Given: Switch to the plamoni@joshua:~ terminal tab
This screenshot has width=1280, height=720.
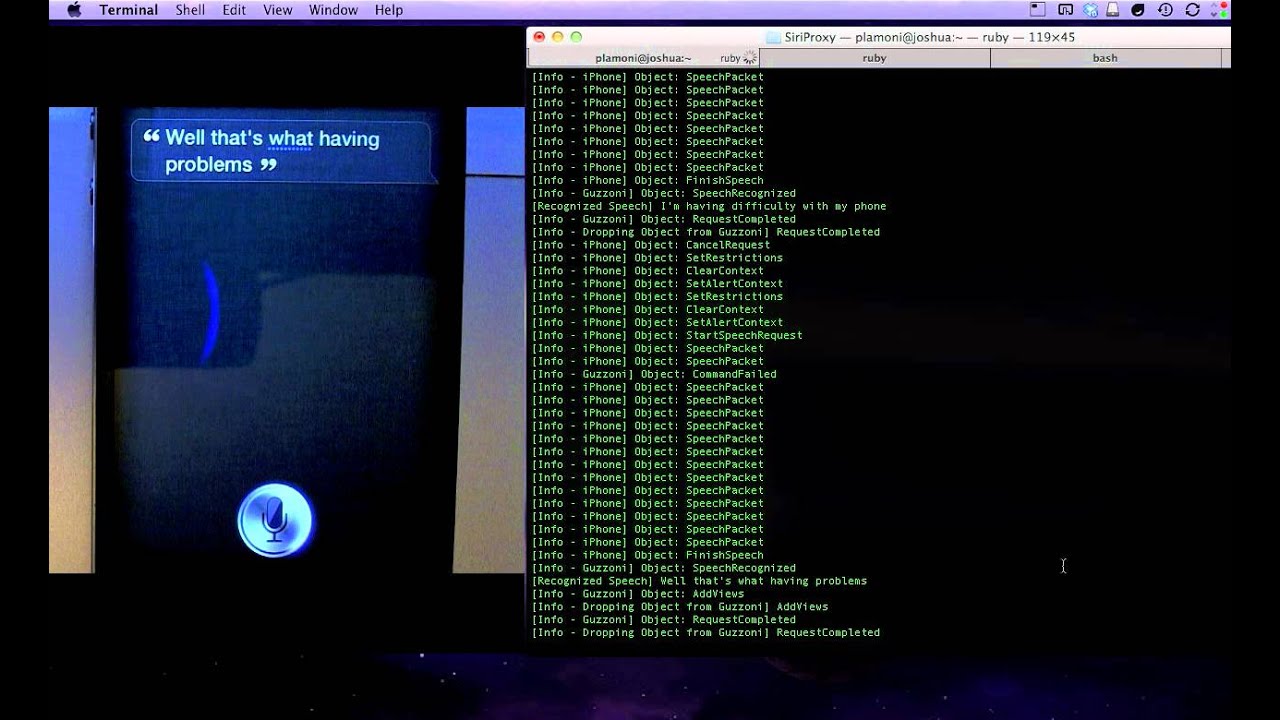Looking at the screenshot, I should click(643, 58).
